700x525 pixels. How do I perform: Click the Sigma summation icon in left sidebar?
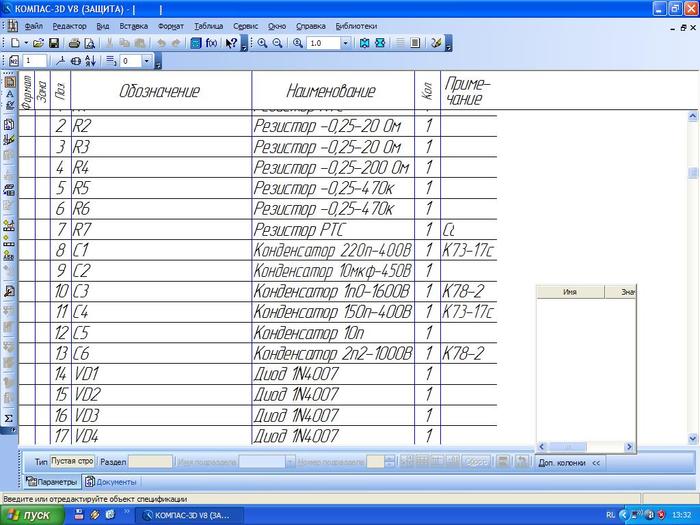[9, 418]
